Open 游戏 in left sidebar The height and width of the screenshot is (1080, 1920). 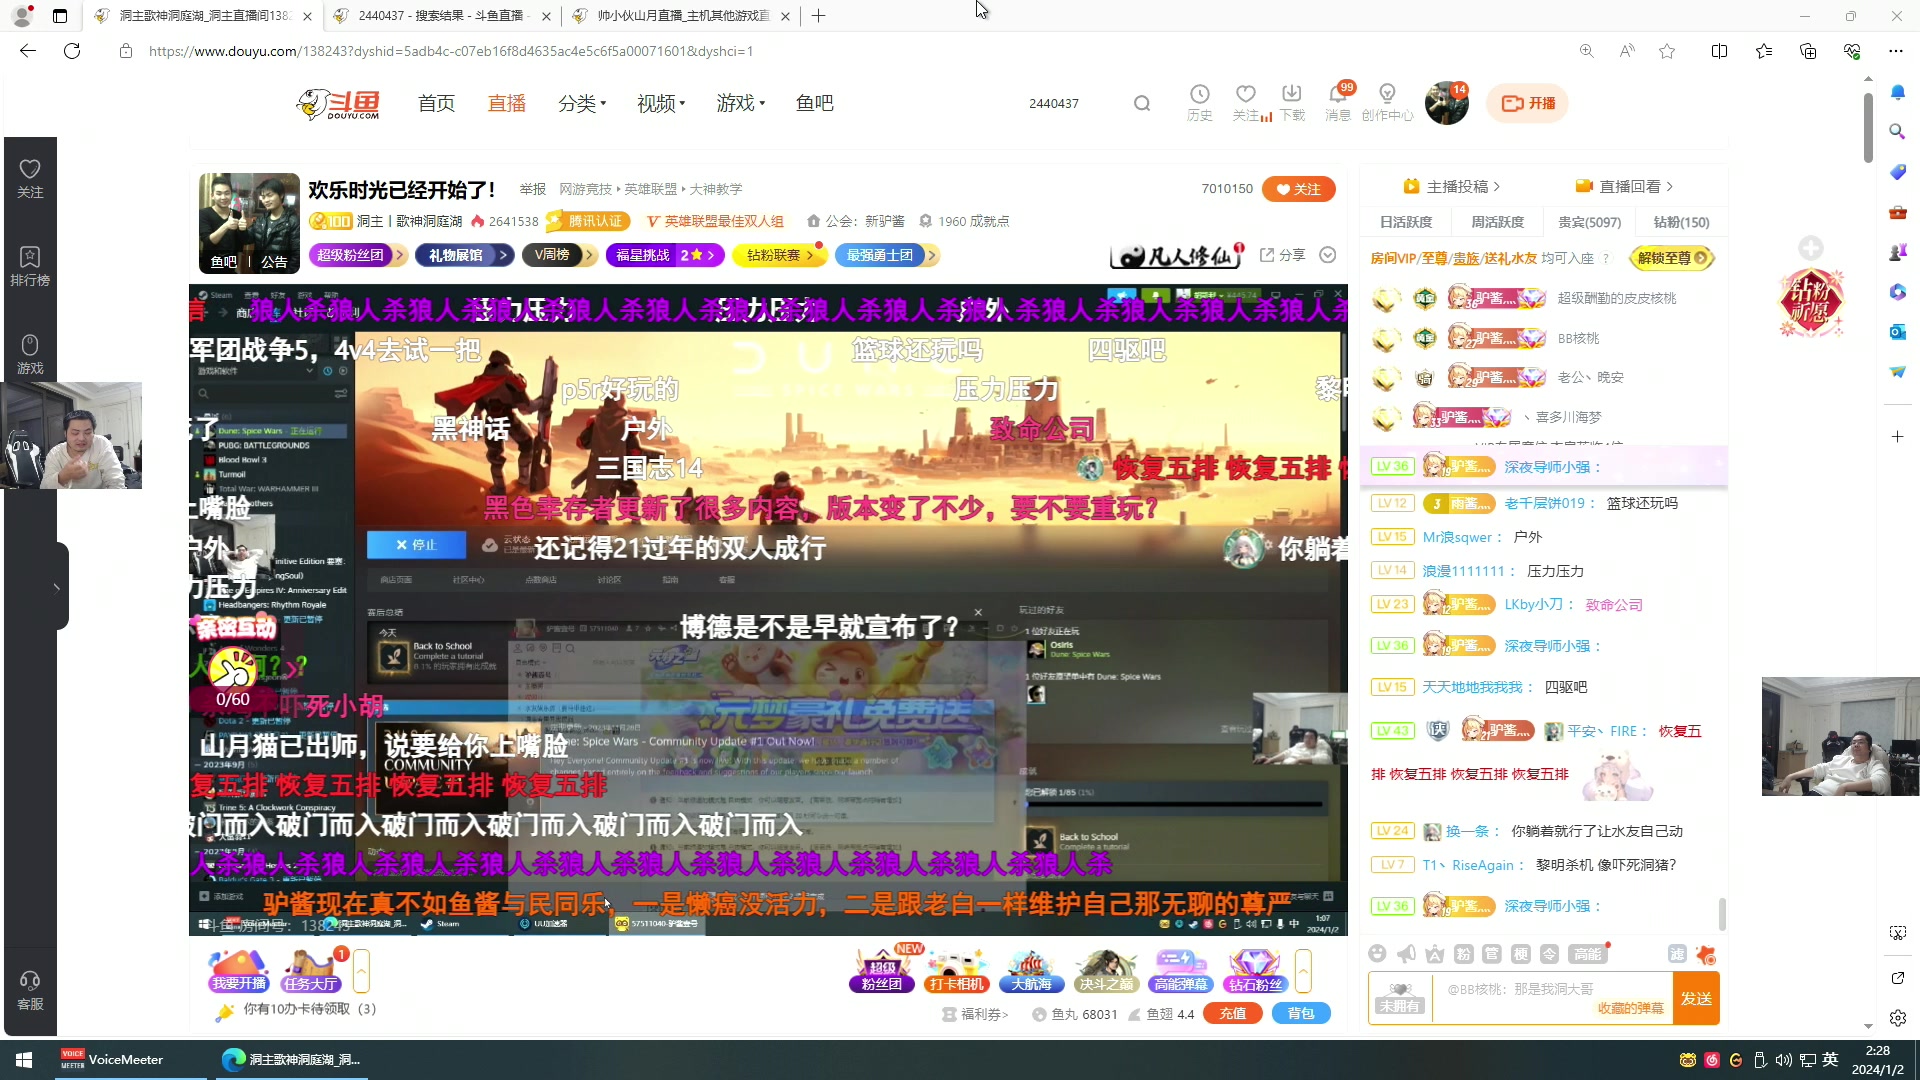tap(30, 355)
